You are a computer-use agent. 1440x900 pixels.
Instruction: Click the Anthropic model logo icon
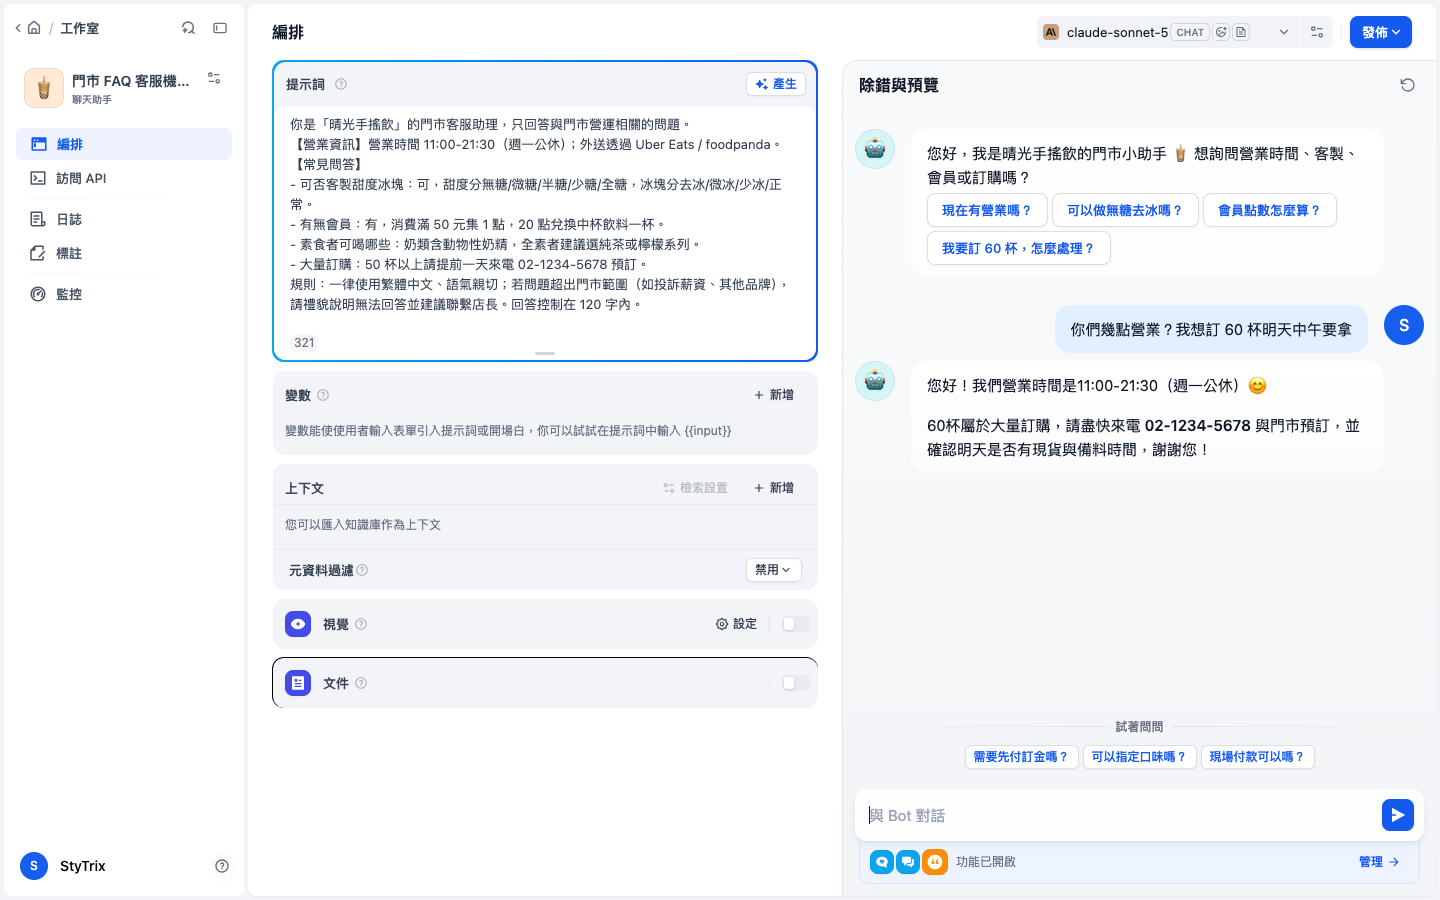click(x=1051, y=32)
